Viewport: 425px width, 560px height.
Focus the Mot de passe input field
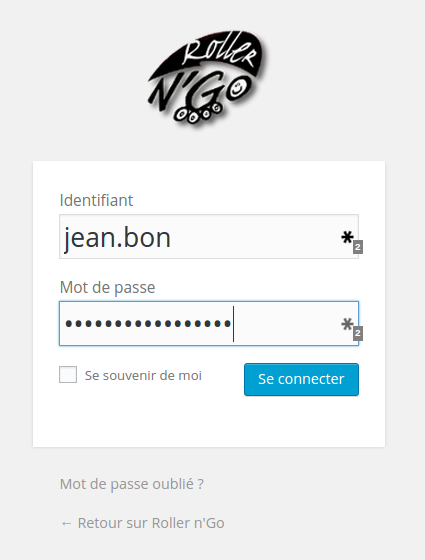point(209,324)
